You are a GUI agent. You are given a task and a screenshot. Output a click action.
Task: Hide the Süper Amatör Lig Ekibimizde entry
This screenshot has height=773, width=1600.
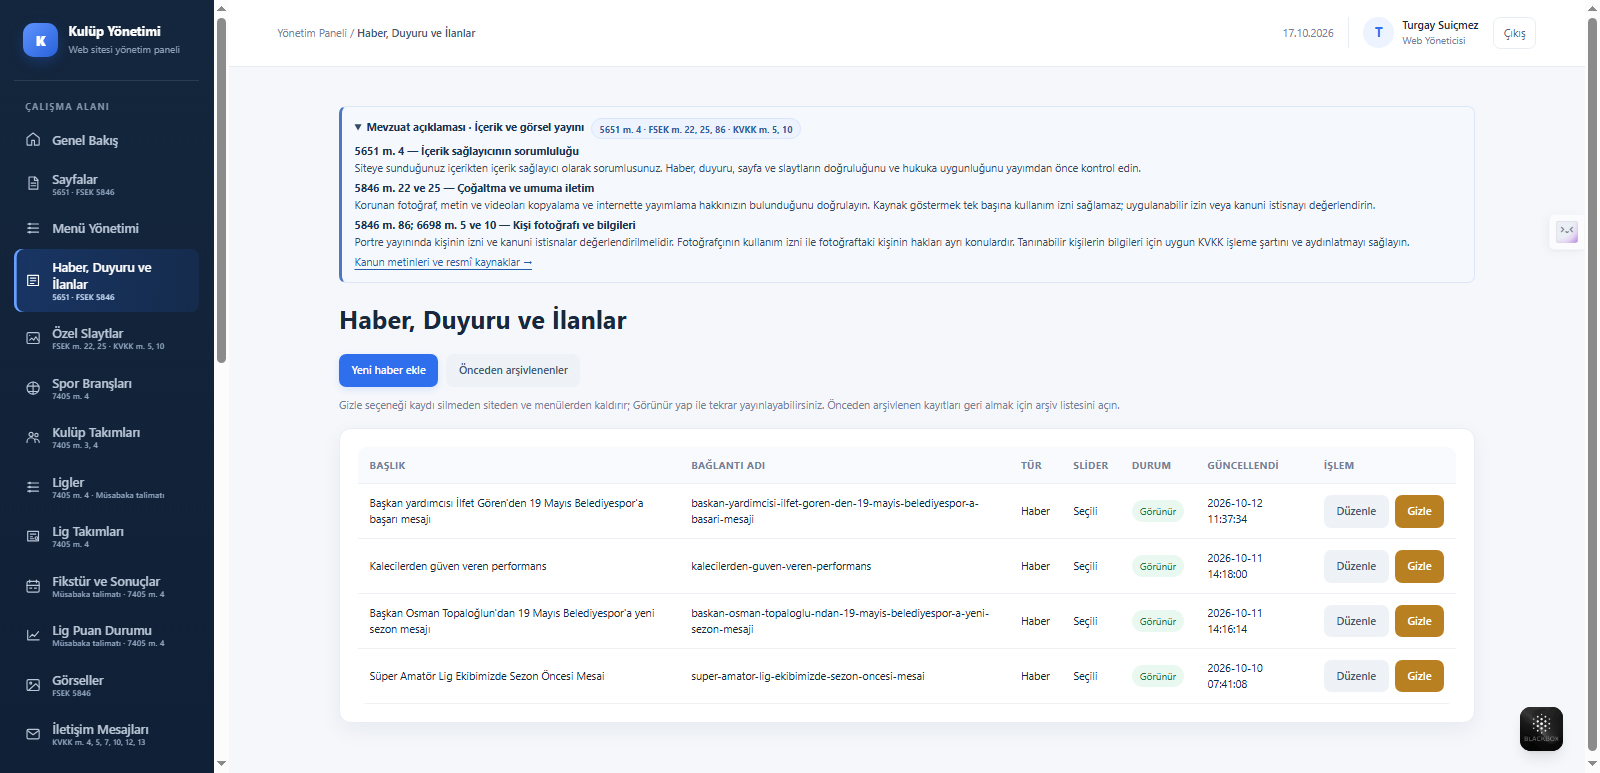(x=1419, y=676)
